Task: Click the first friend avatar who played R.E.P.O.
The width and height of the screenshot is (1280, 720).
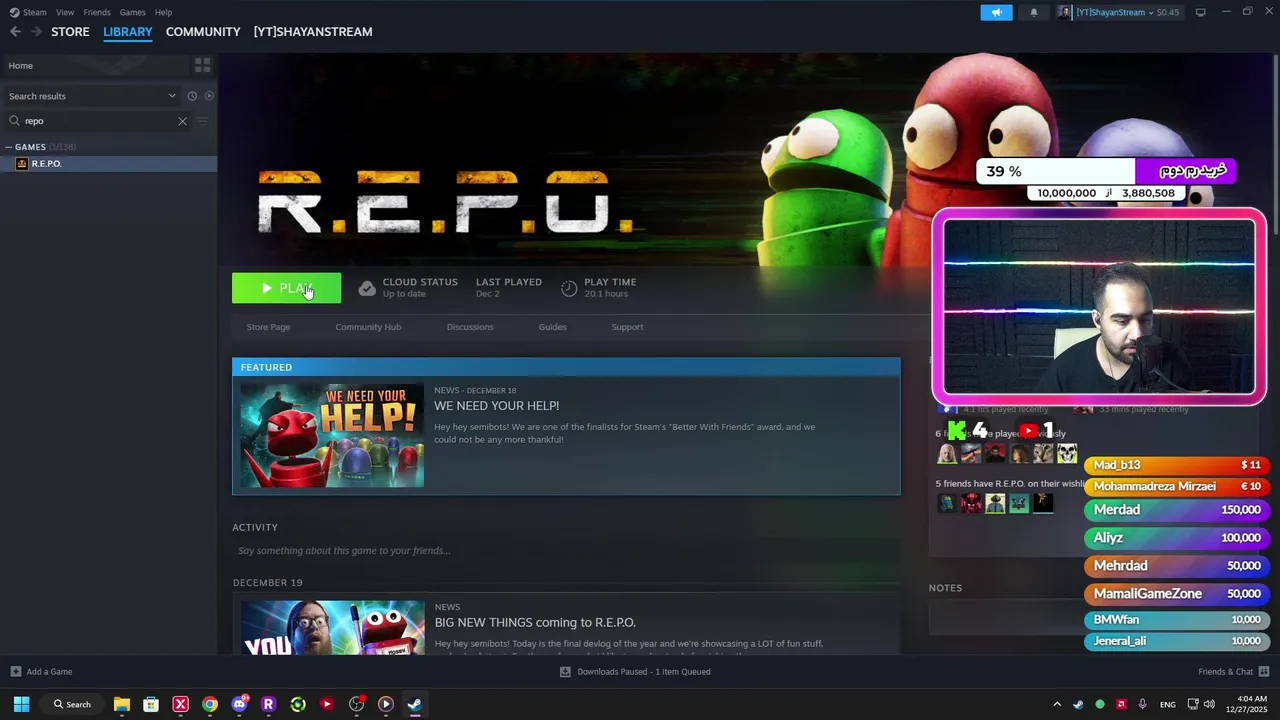Action: [946, 454]
